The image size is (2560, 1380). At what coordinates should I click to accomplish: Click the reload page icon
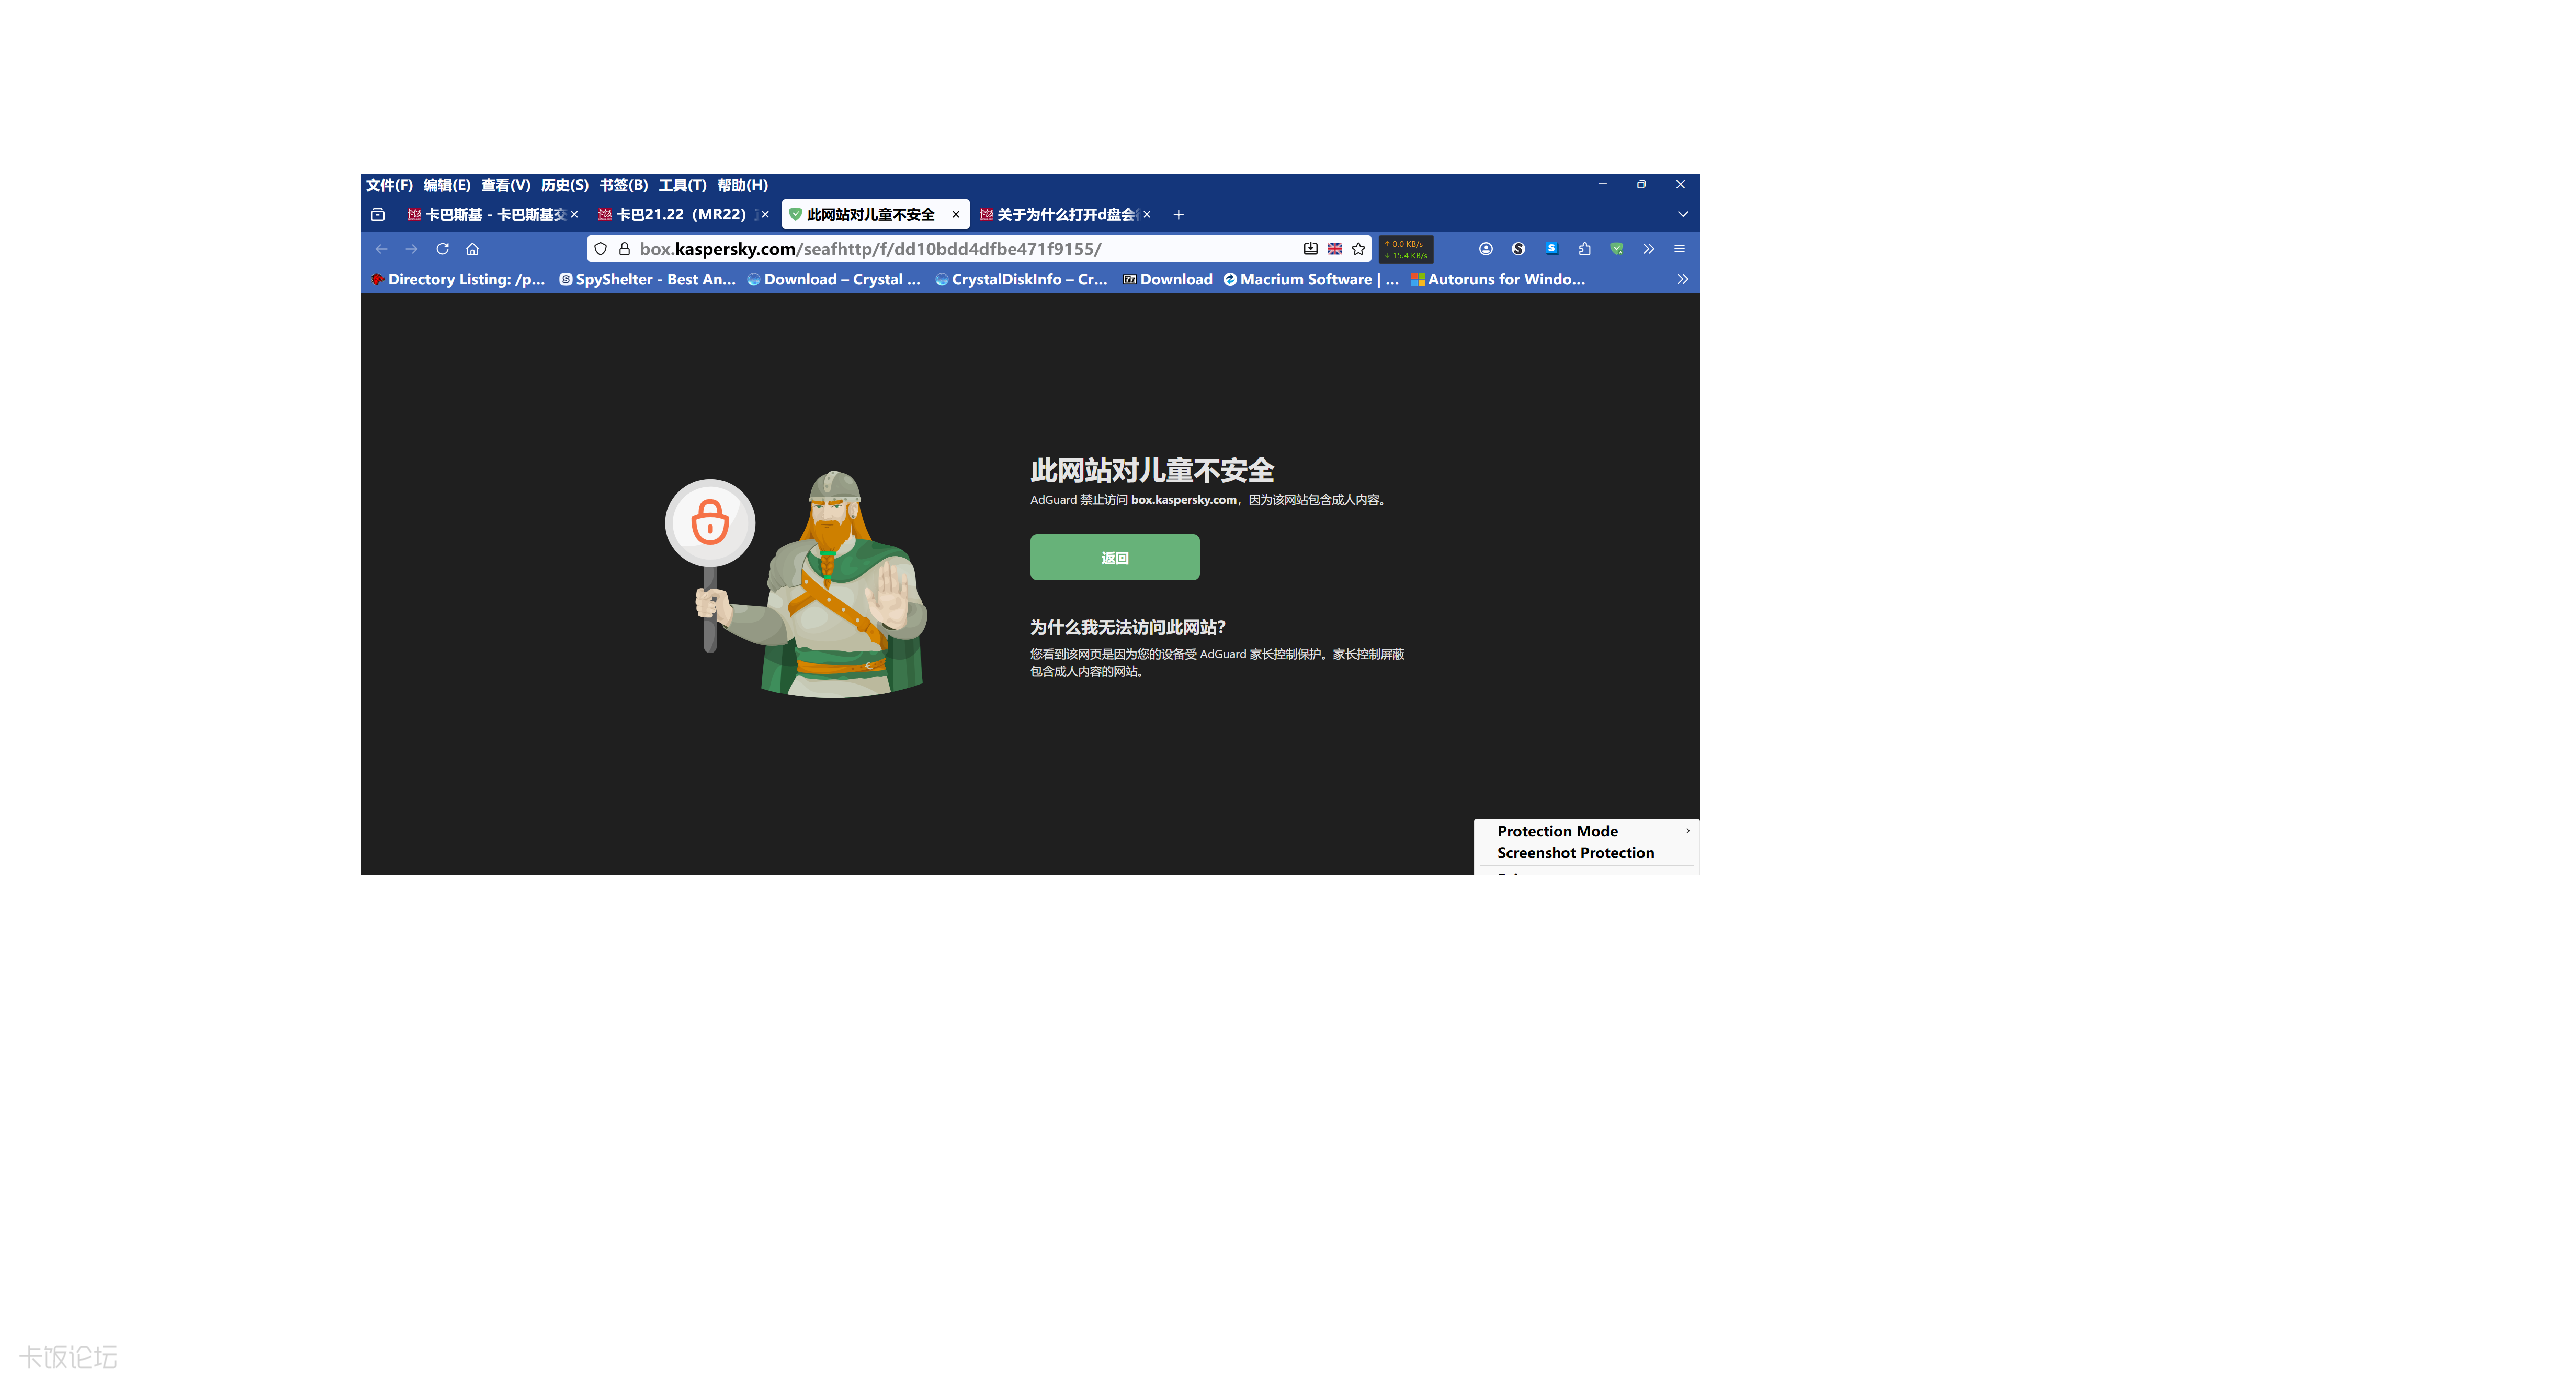coord(442,249)
